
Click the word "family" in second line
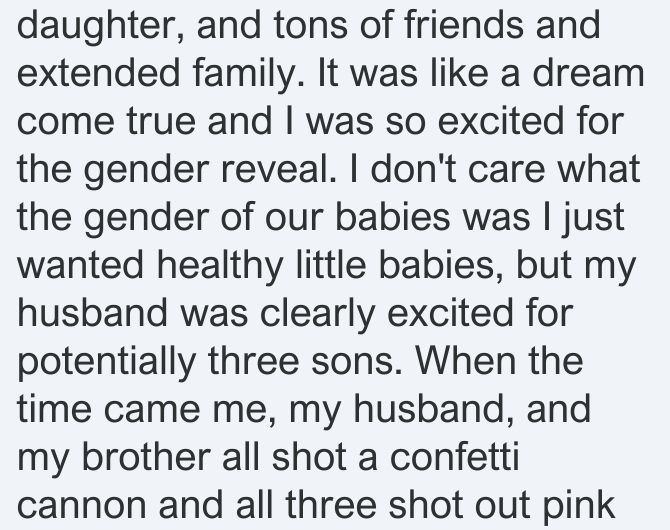point(249,75)
